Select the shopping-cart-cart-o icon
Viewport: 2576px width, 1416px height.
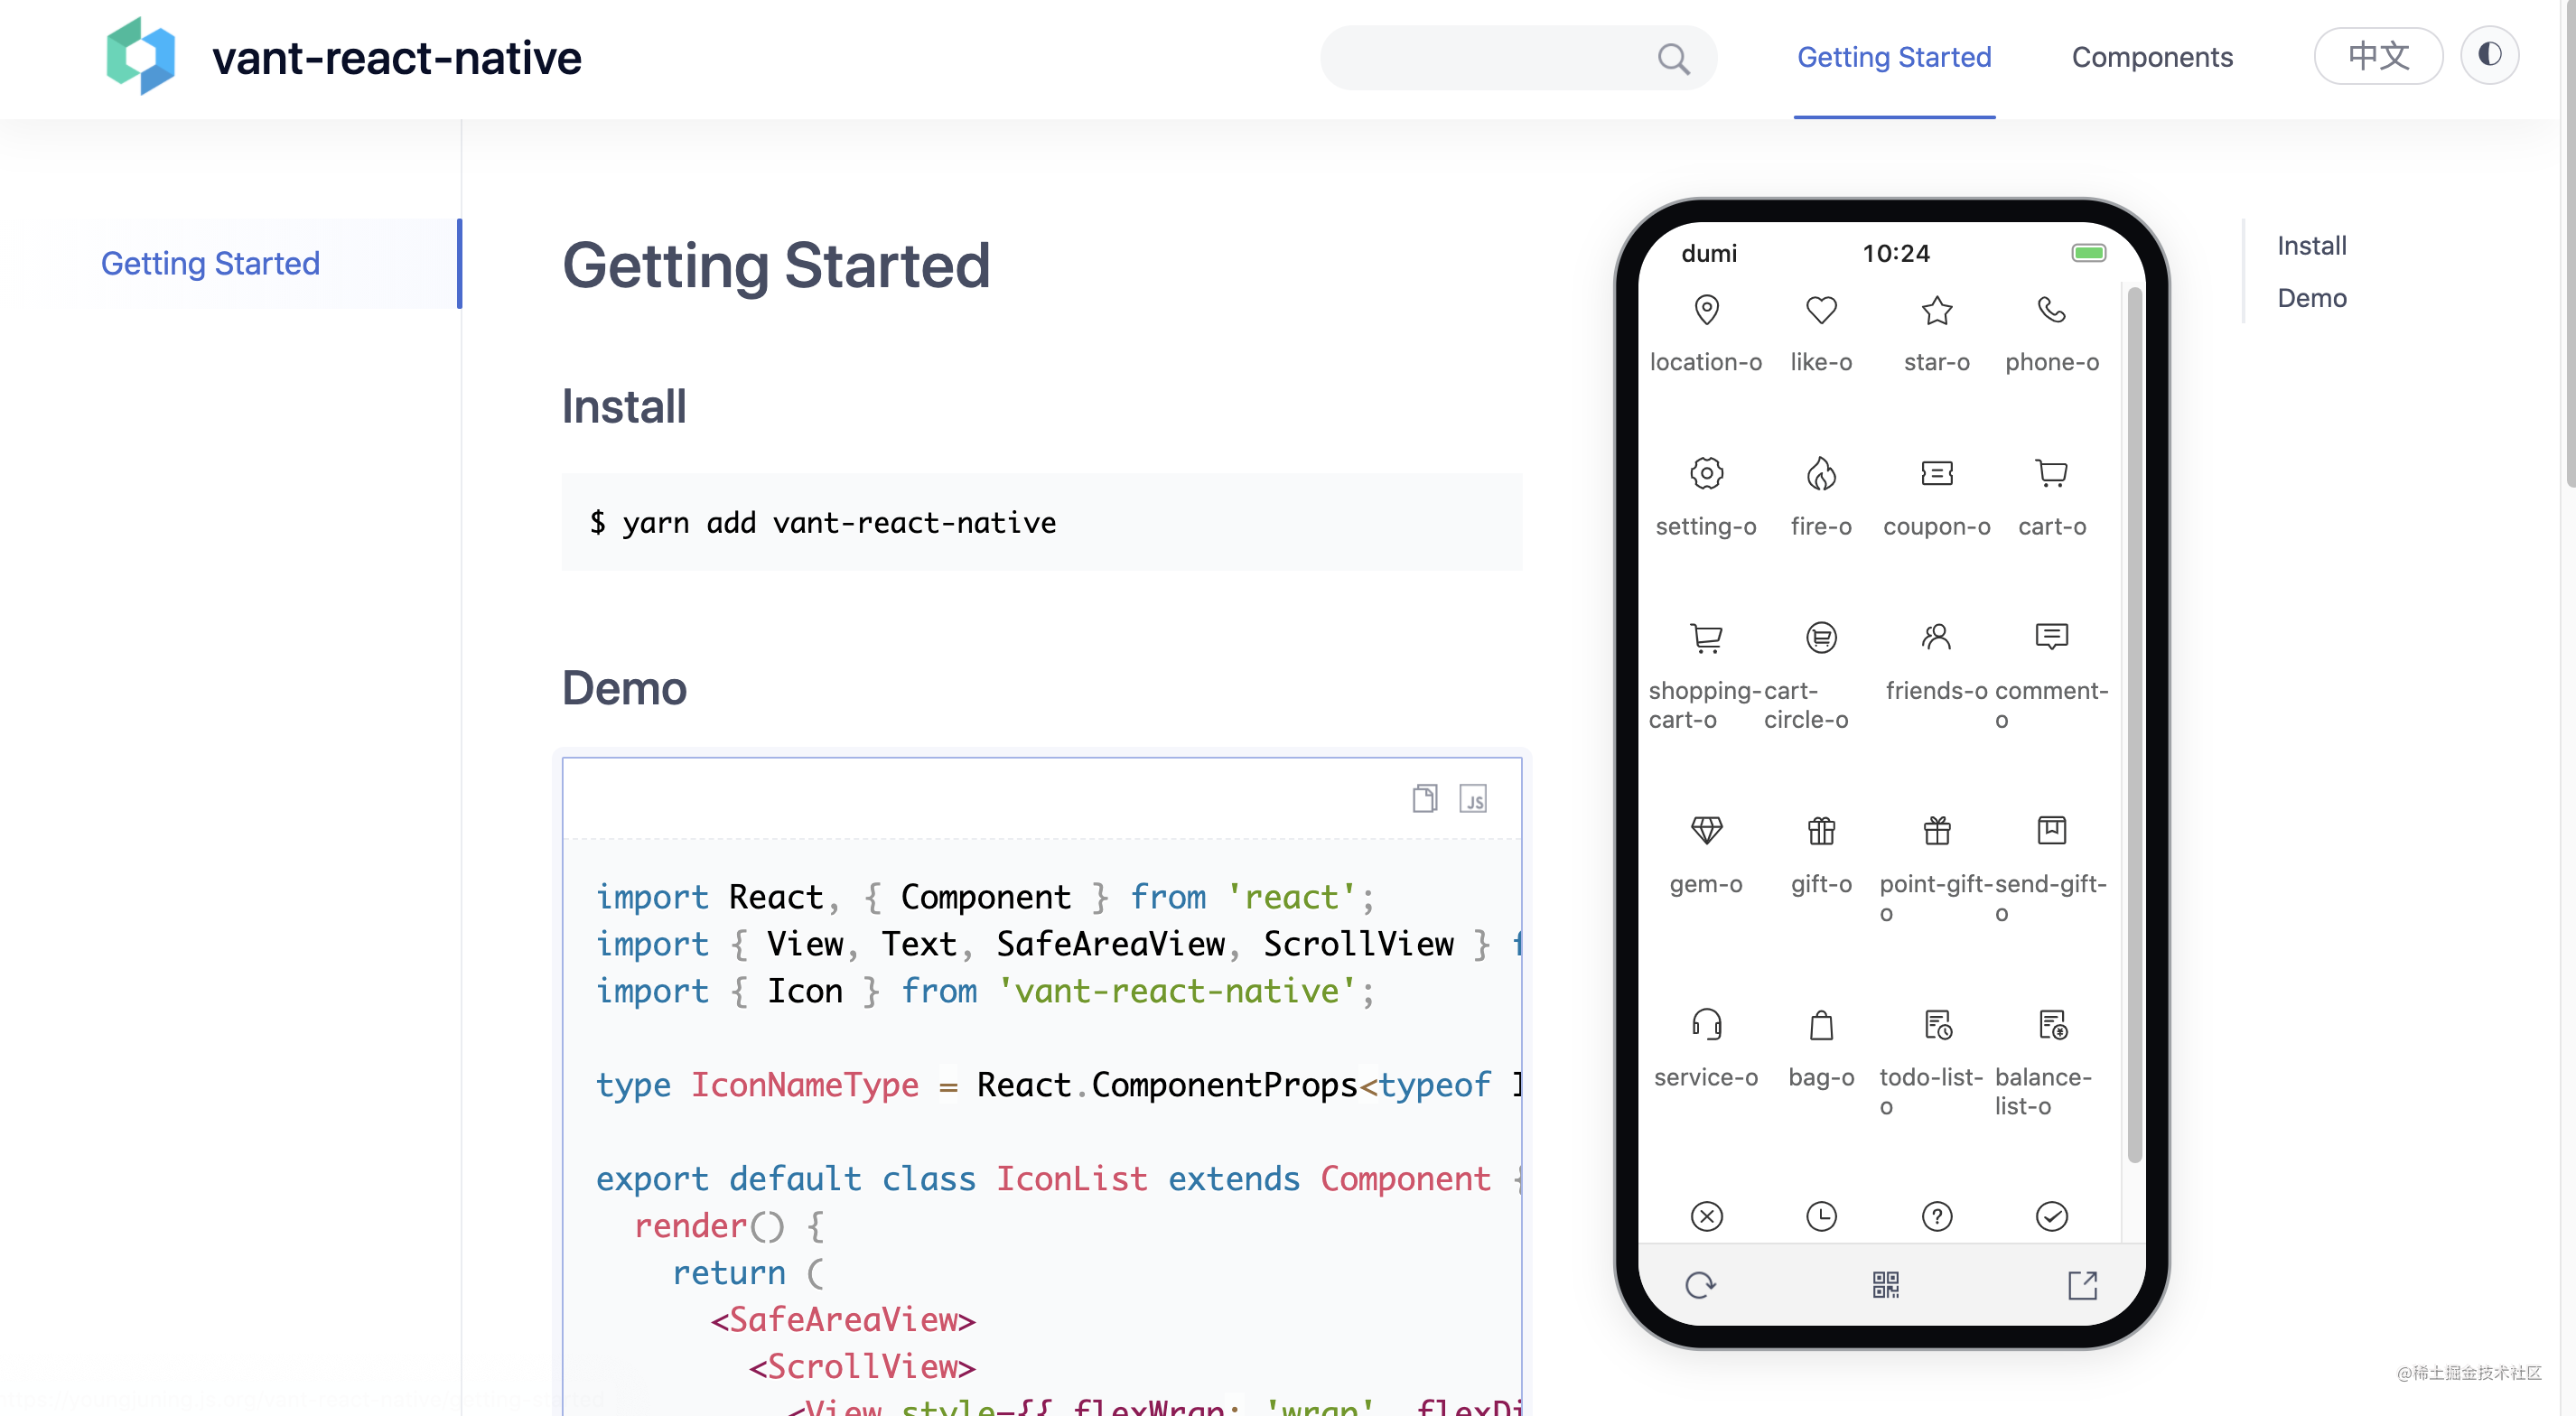point(1704,637)
